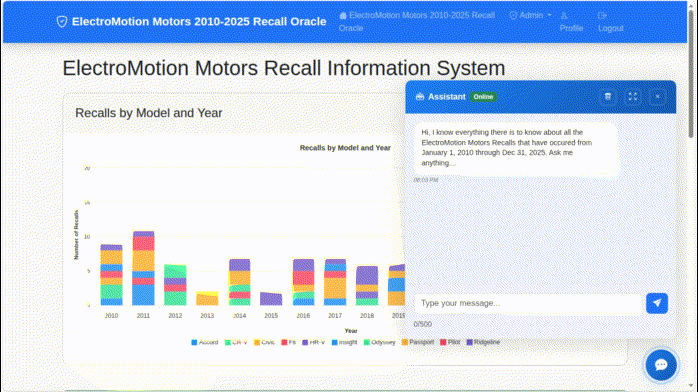
Task: Click the 2011 stacked bar in chart
Action: tap(143, 268)
